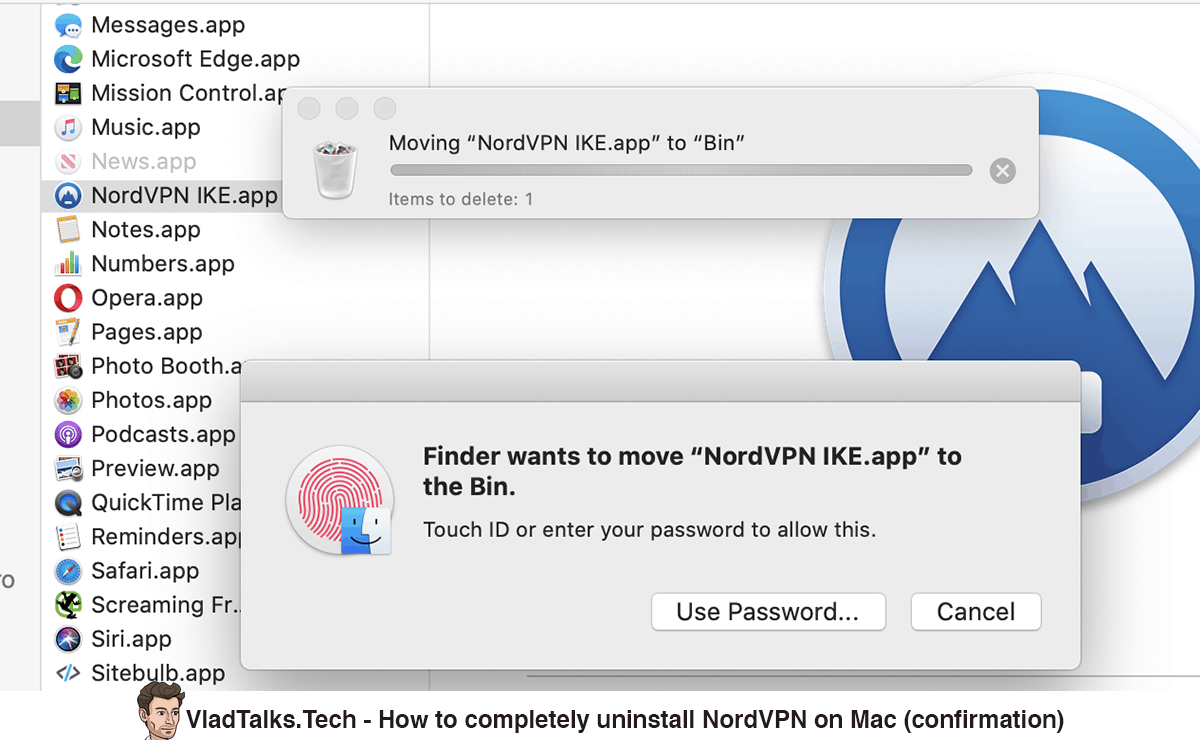Image resolution: width=1200 pixels, height=740 pixels.
Task: Click the News app icon
Action: 68,161
